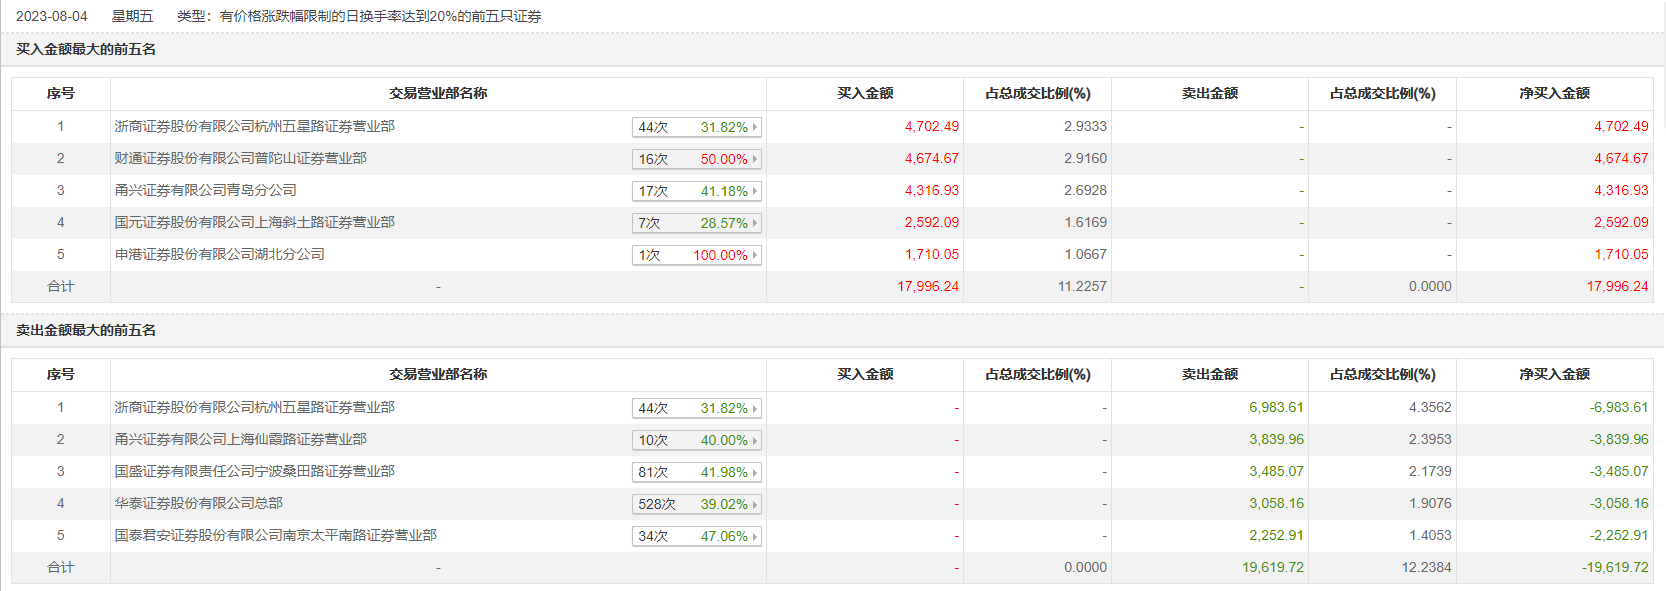
Task: Select net total -19,619.72
Action: click(1615, 567)
